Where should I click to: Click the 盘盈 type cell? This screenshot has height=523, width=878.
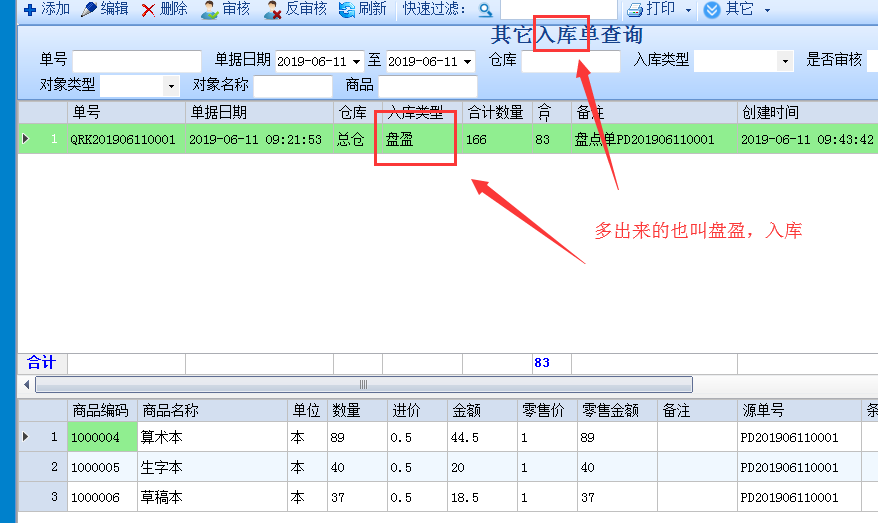(x=422, y=139)
